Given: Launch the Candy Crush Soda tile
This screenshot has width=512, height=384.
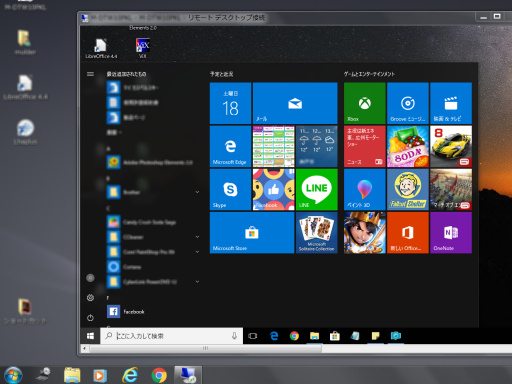Looking at the screenshot, I should (x=408, y=146).
